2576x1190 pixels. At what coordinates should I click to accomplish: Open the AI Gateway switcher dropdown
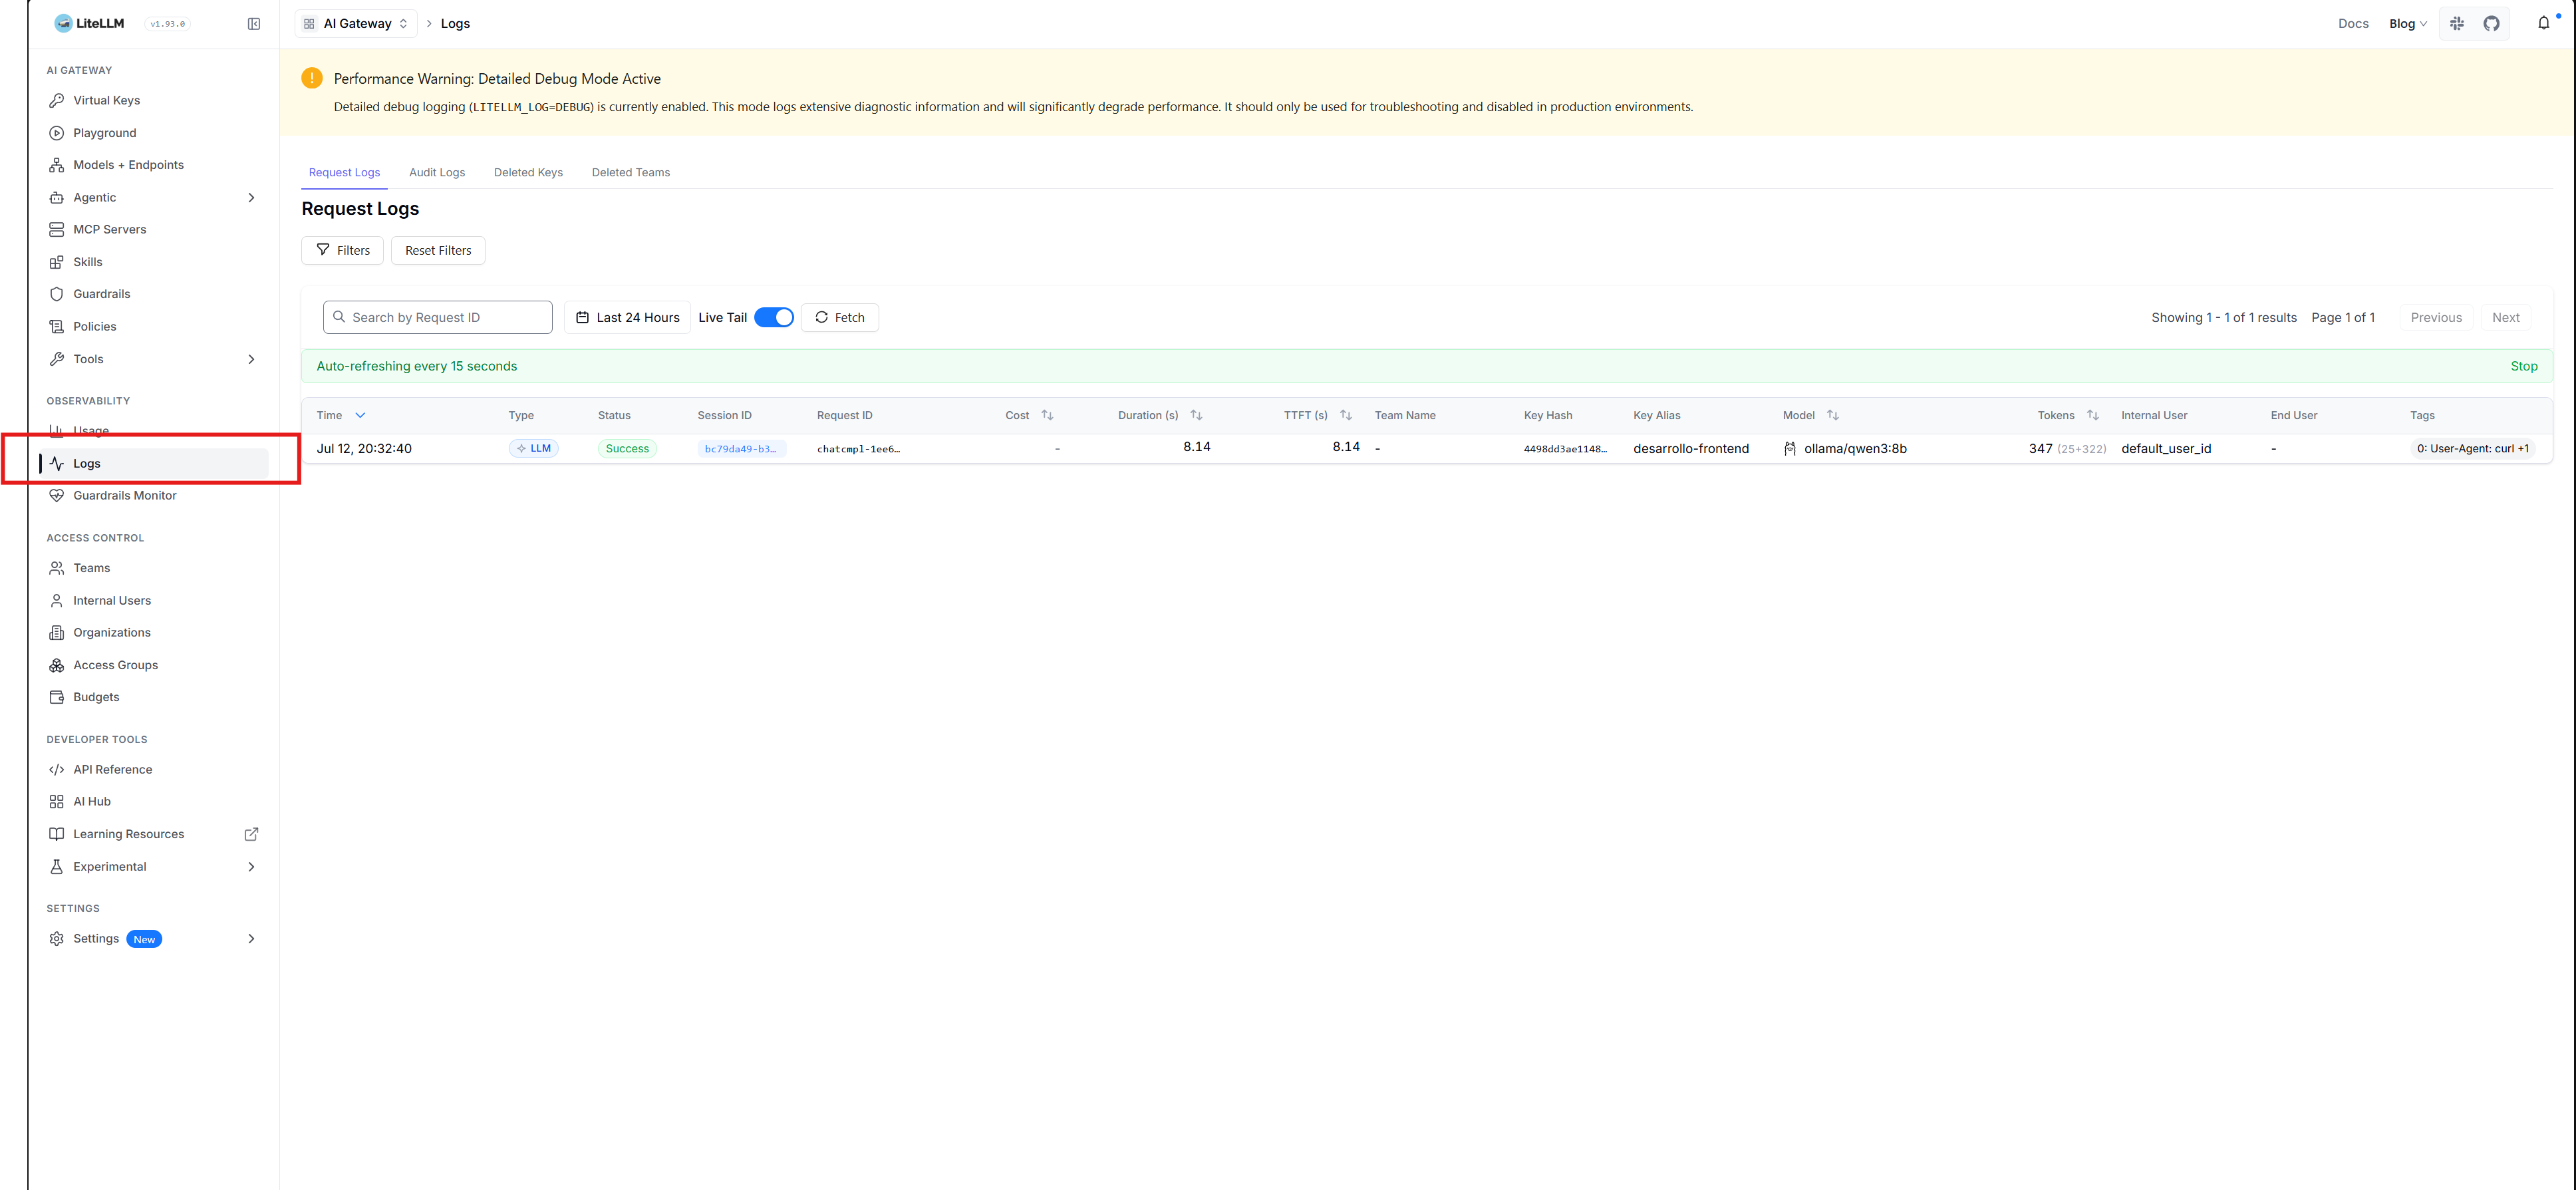click(356, 24)
